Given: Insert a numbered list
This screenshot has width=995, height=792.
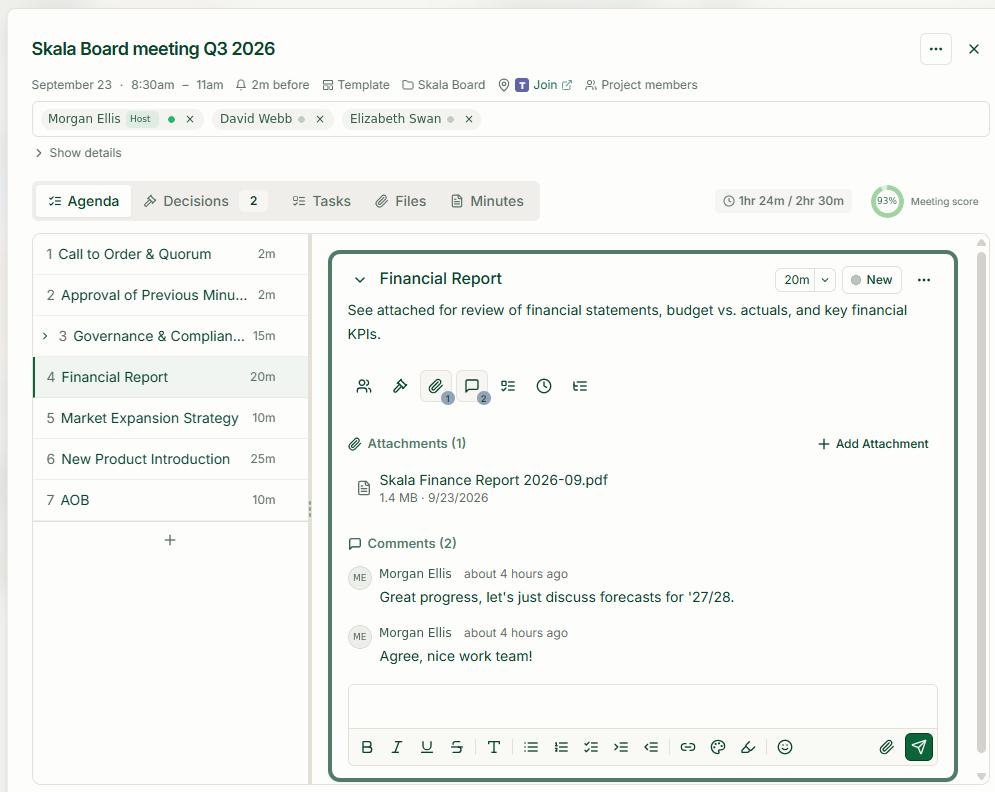Looking at the screenshot, I should 561,748.
